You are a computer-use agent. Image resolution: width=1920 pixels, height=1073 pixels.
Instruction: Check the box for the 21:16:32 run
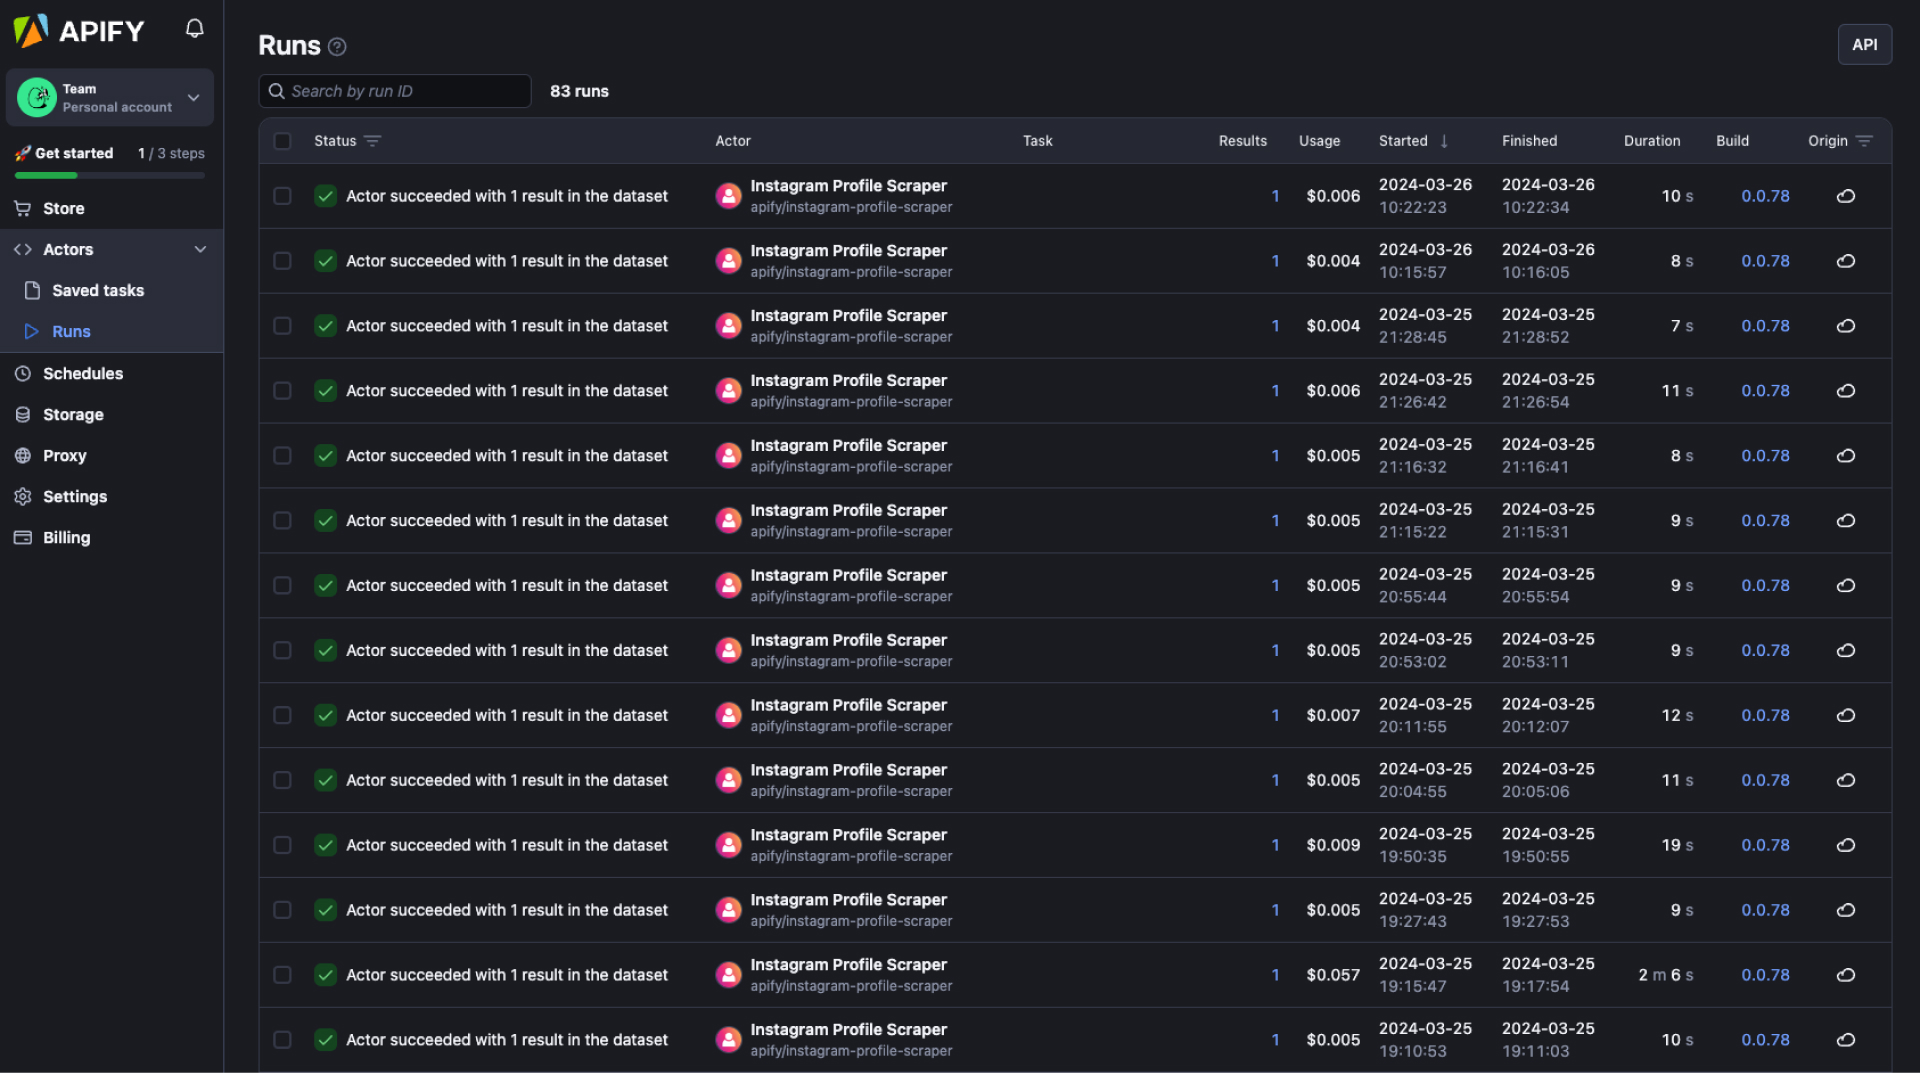(283, 456)
